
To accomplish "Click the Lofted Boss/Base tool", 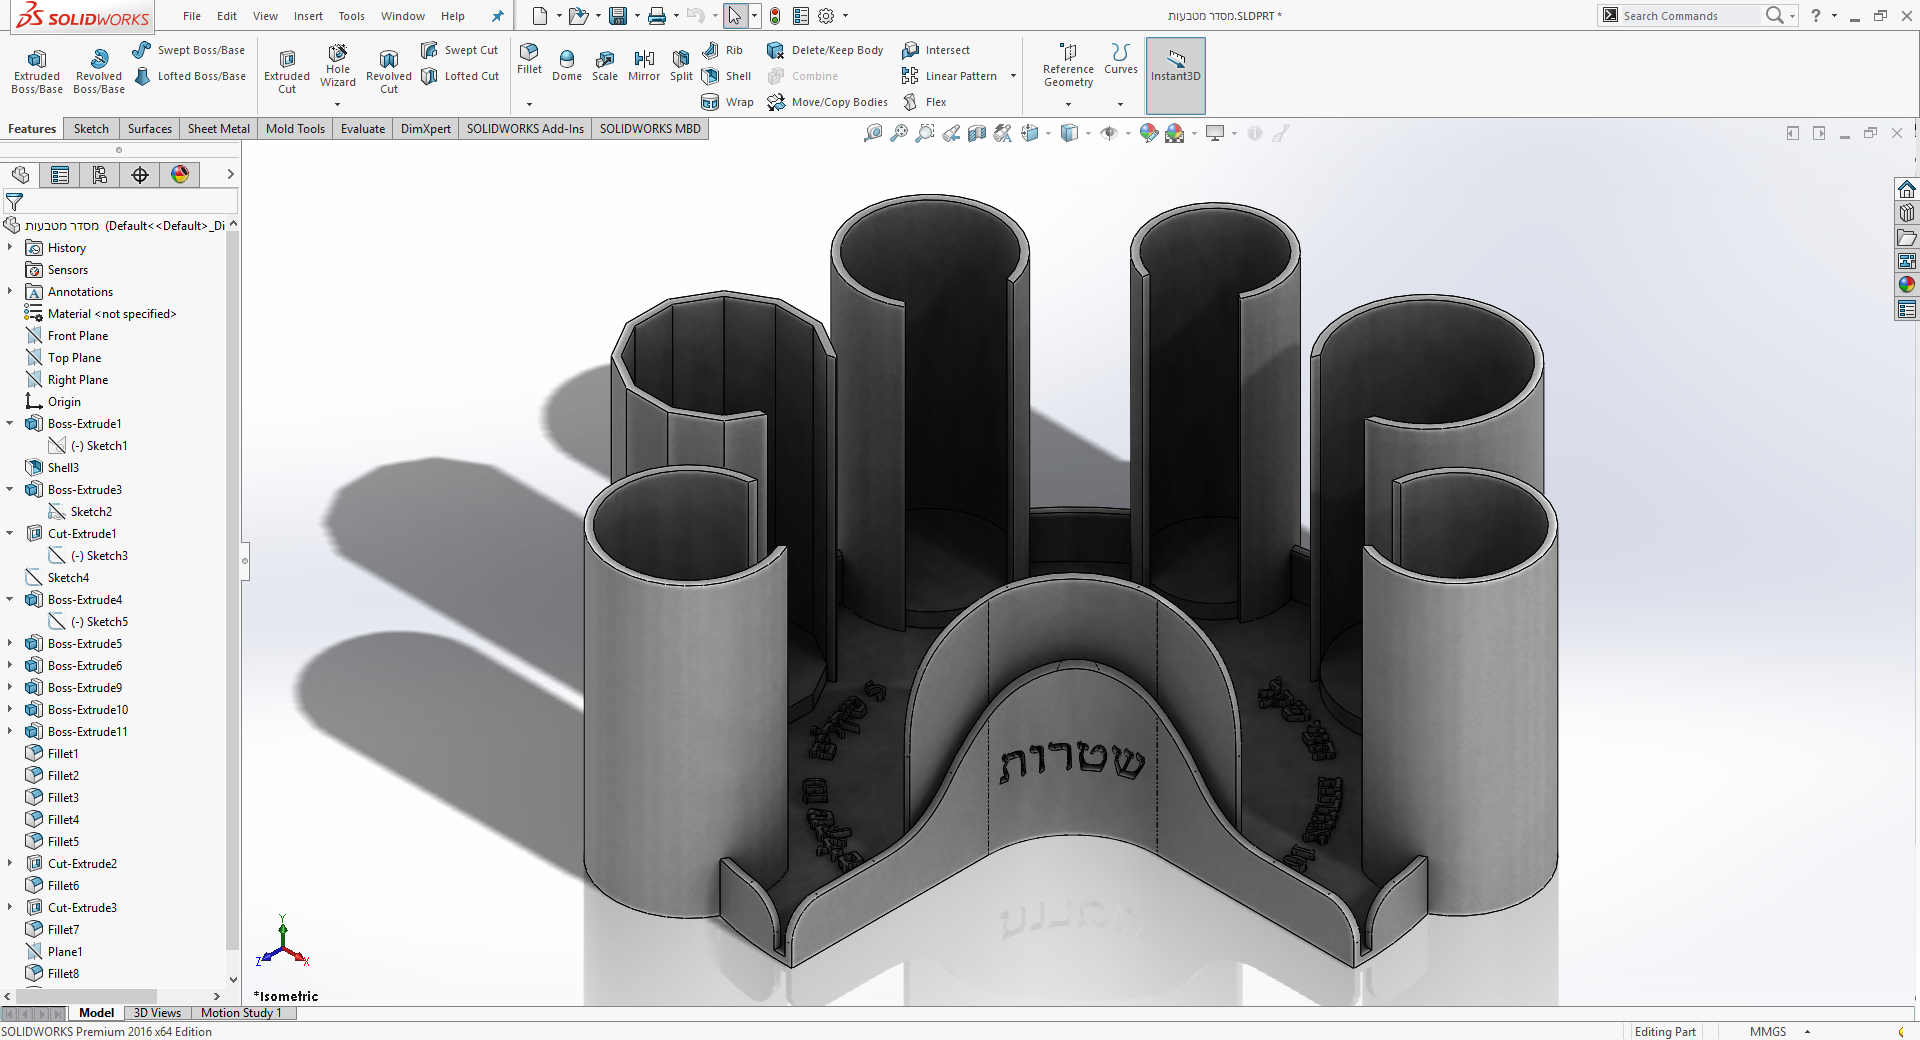I will (x=189, y=76).
